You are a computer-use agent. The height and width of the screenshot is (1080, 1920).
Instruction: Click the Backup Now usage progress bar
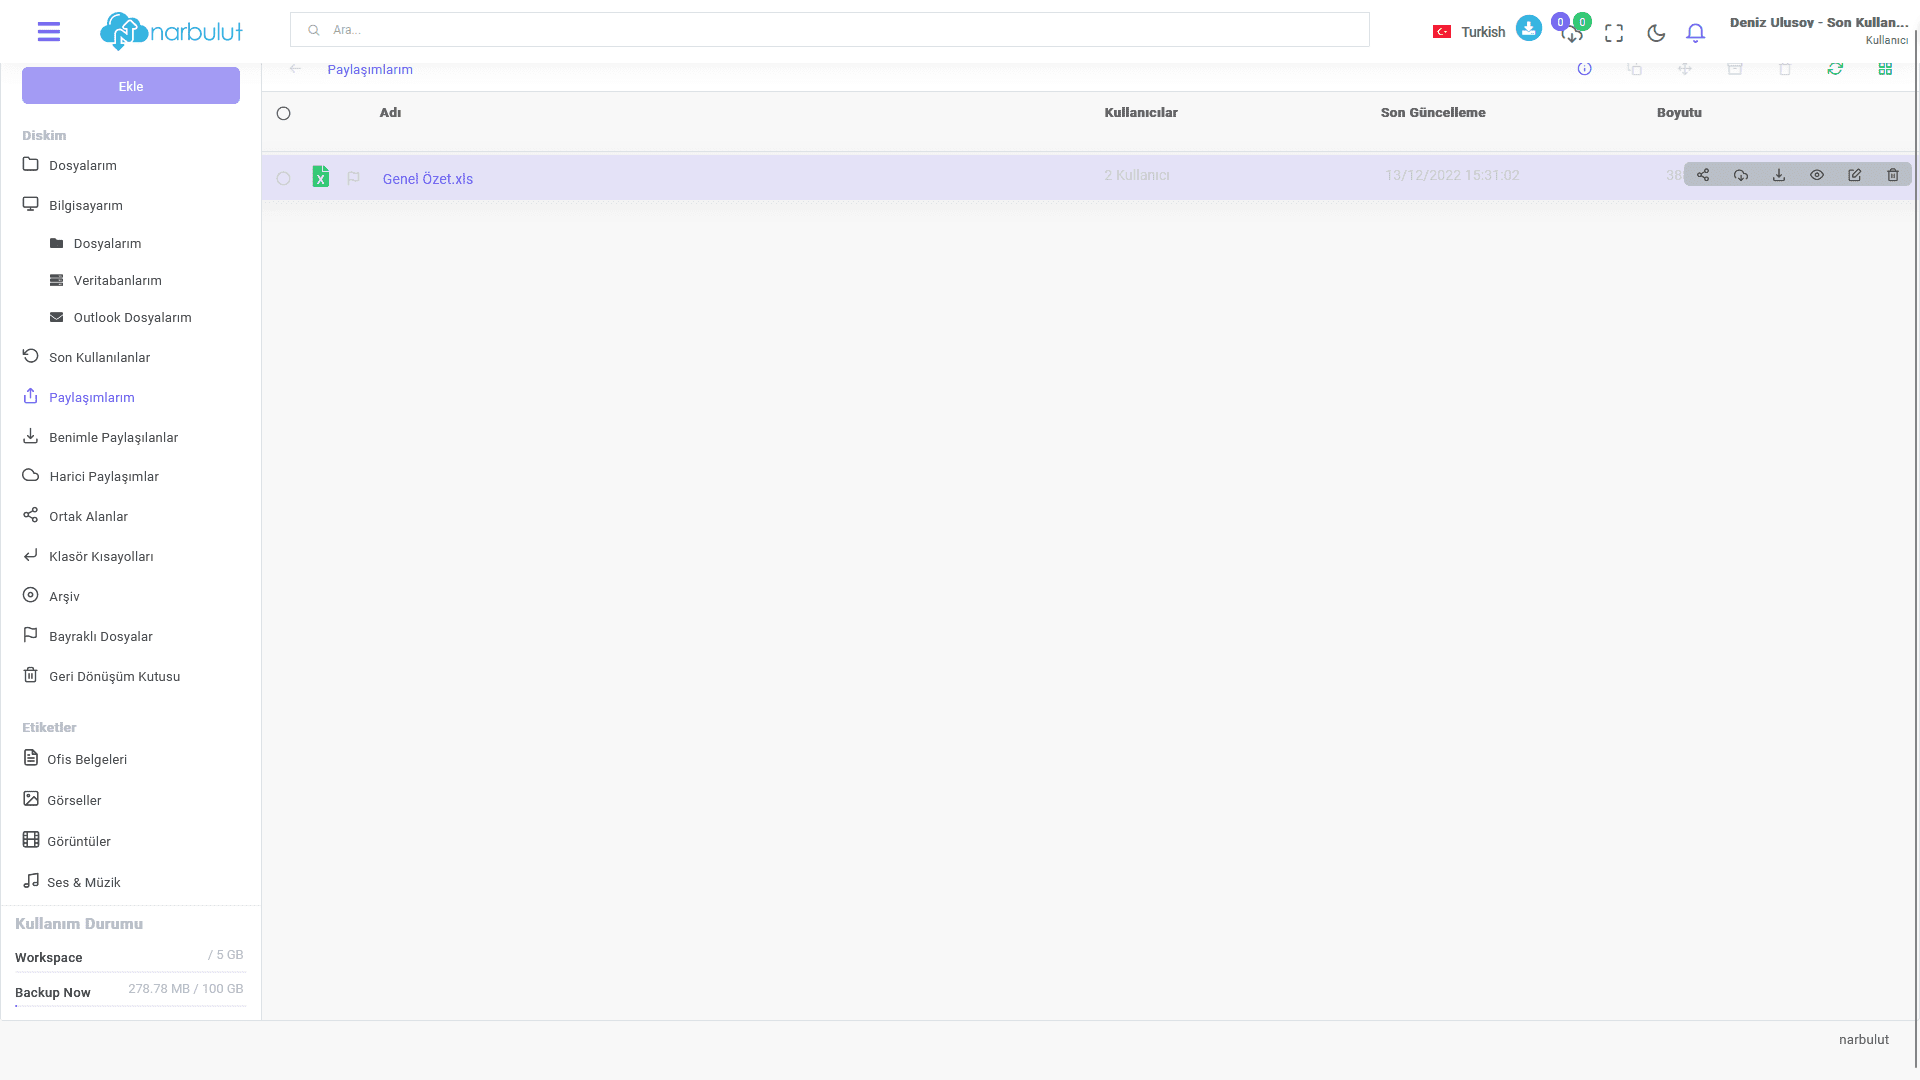pyautogui.click(x=130, y=1006)
